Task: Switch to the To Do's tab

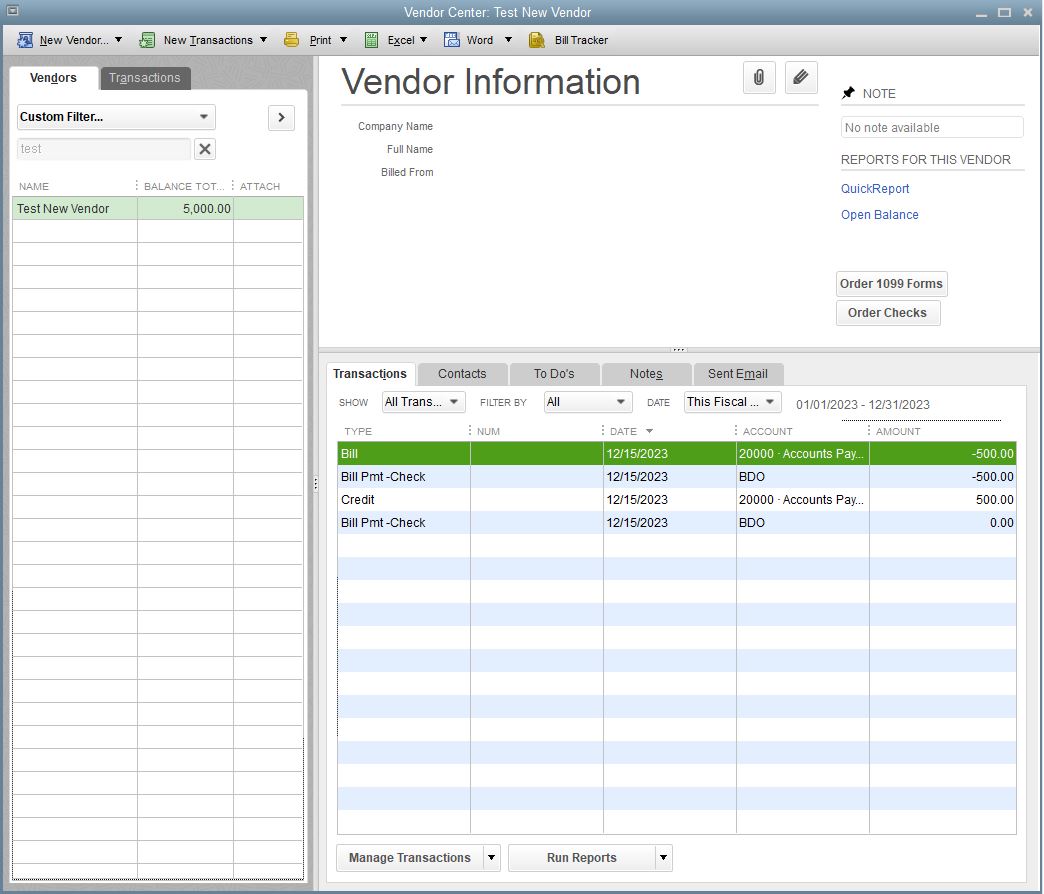Action: click(554, 374)
